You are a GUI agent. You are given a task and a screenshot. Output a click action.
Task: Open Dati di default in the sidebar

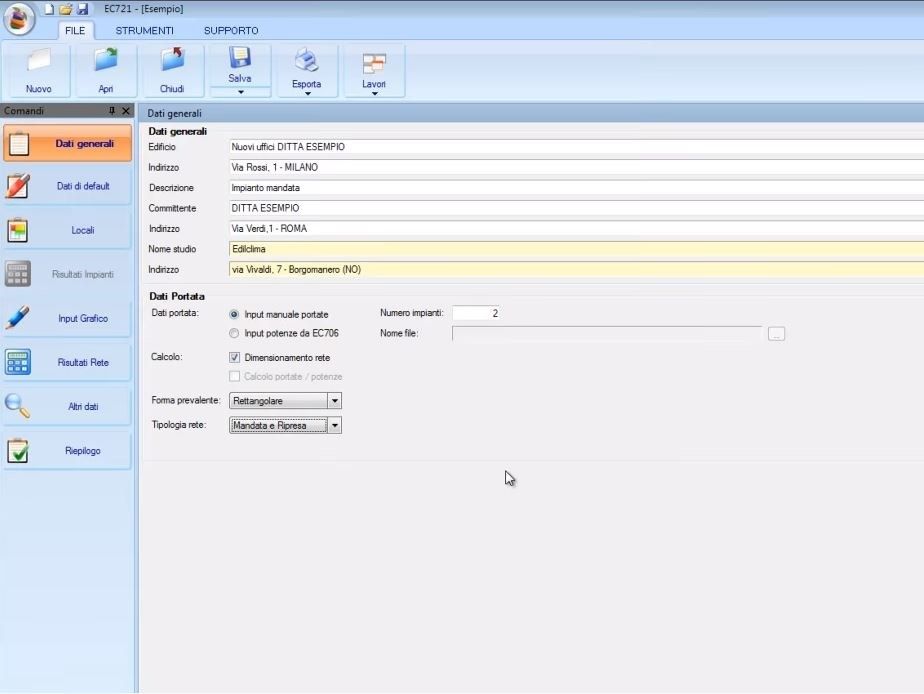[67, 186]
